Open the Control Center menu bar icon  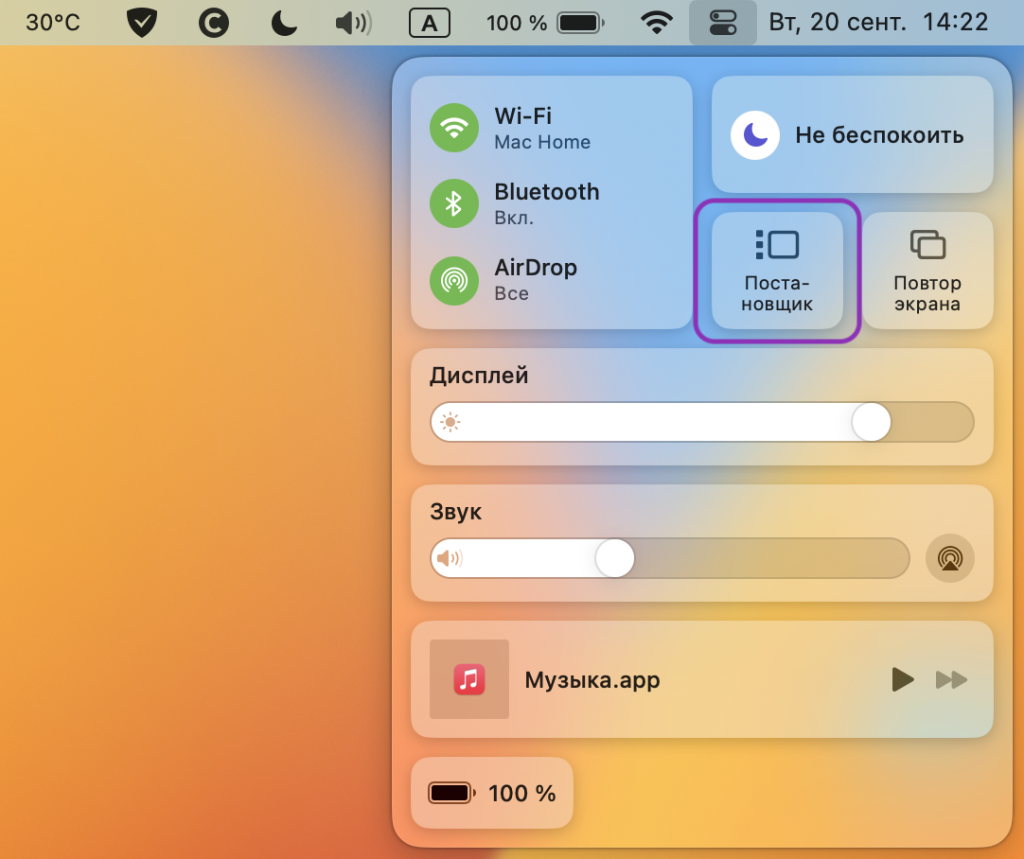[x=722, y=23]
